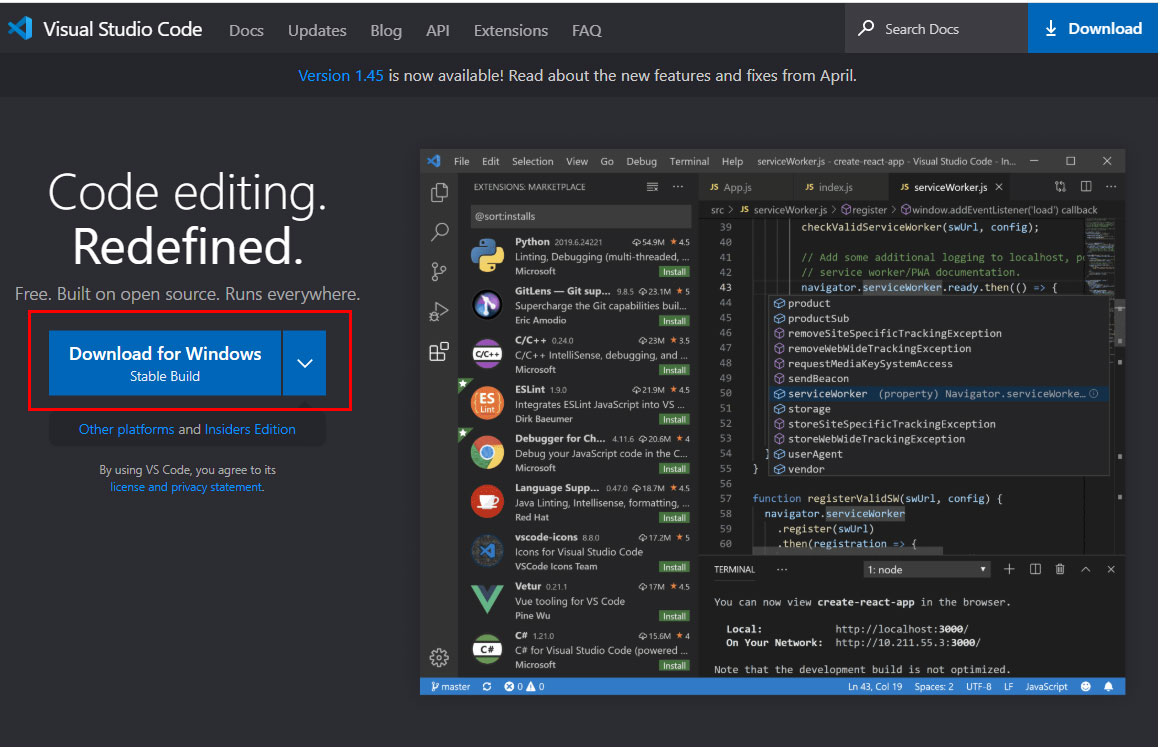The width and height of the screenshot is (1160, 748).
Task: Click the top-right Download button
Action: [x=1093, y=28]
